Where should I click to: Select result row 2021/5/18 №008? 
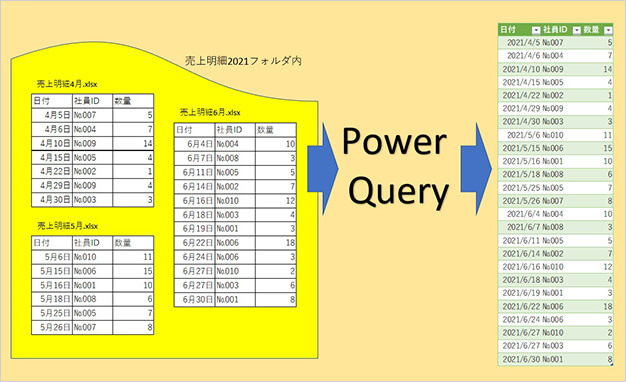(555, 174)
